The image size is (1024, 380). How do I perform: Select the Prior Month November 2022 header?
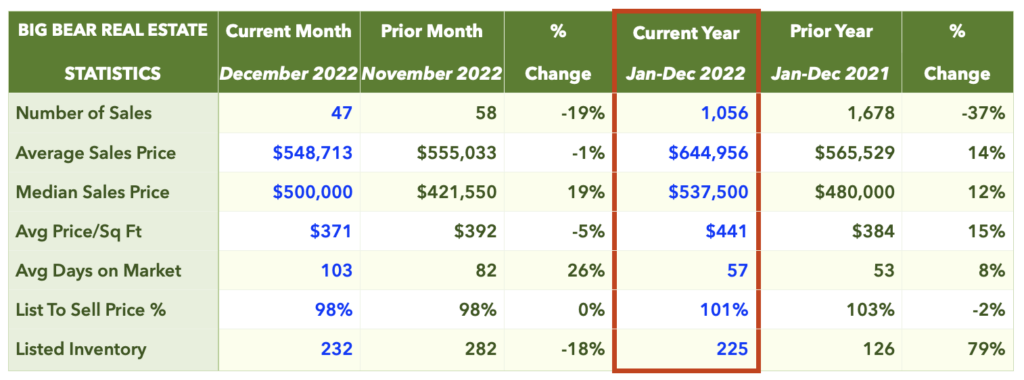coord(432,52)
